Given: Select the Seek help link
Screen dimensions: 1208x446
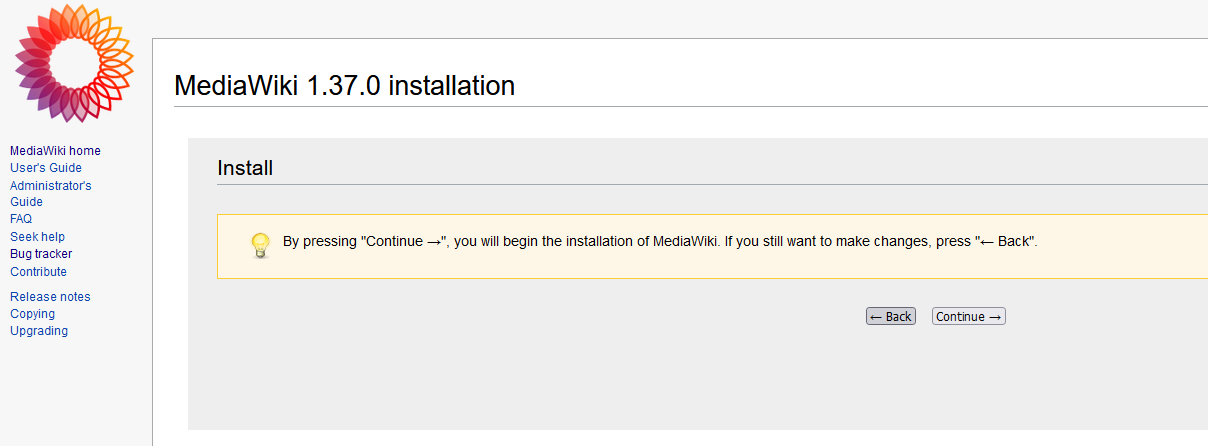Looking at the screenshot, I should pos(37,237).
